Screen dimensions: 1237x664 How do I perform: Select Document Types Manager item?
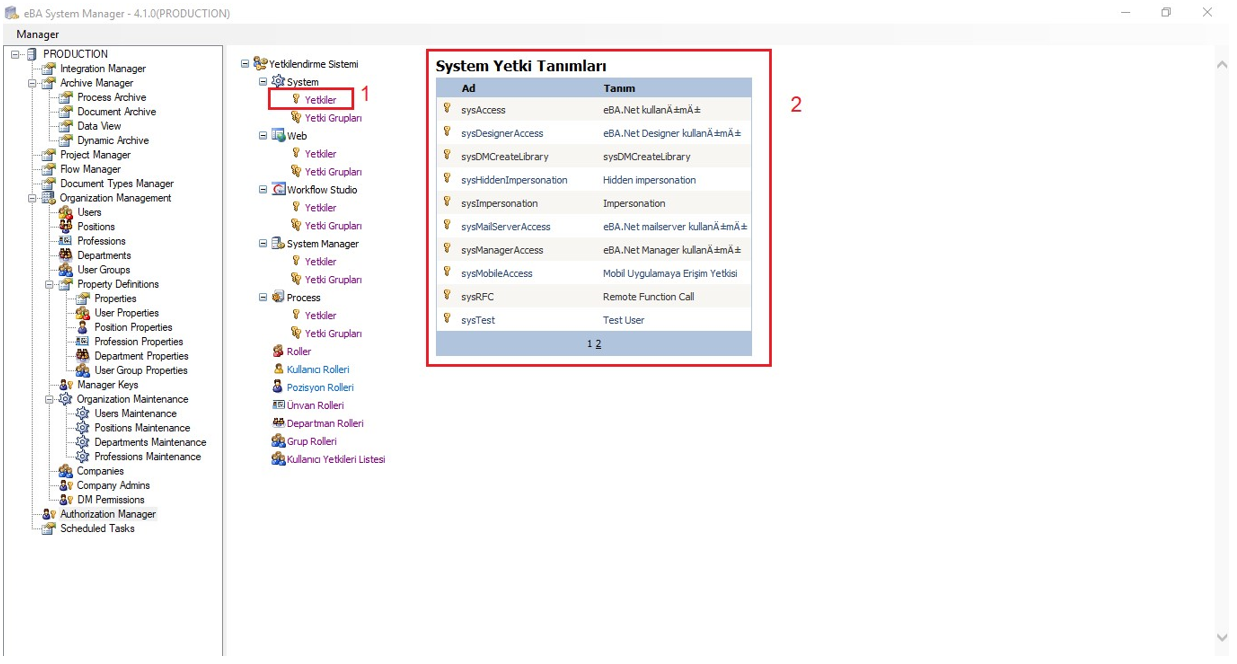(x=116, y=184)
